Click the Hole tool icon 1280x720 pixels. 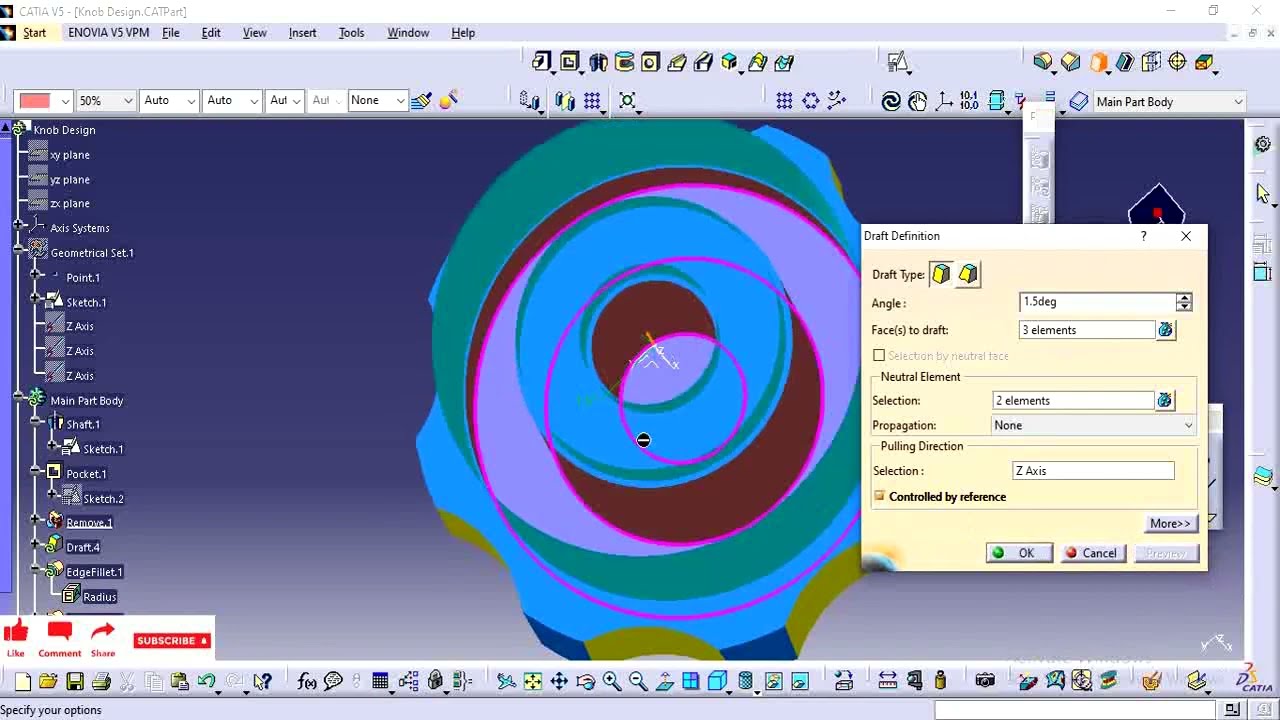tap(650, 63)
